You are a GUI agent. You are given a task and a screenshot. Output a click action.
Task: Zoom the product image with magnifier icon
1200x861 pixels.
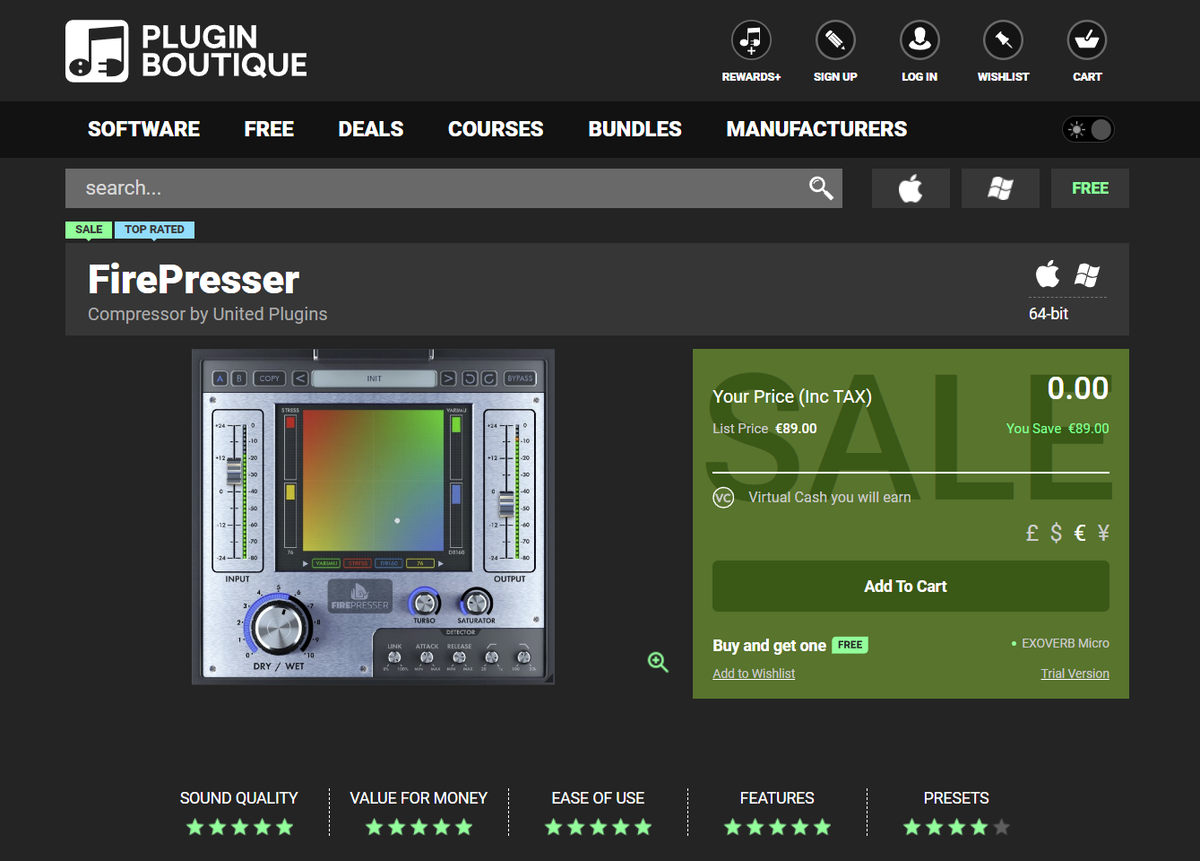pos(658,662)
